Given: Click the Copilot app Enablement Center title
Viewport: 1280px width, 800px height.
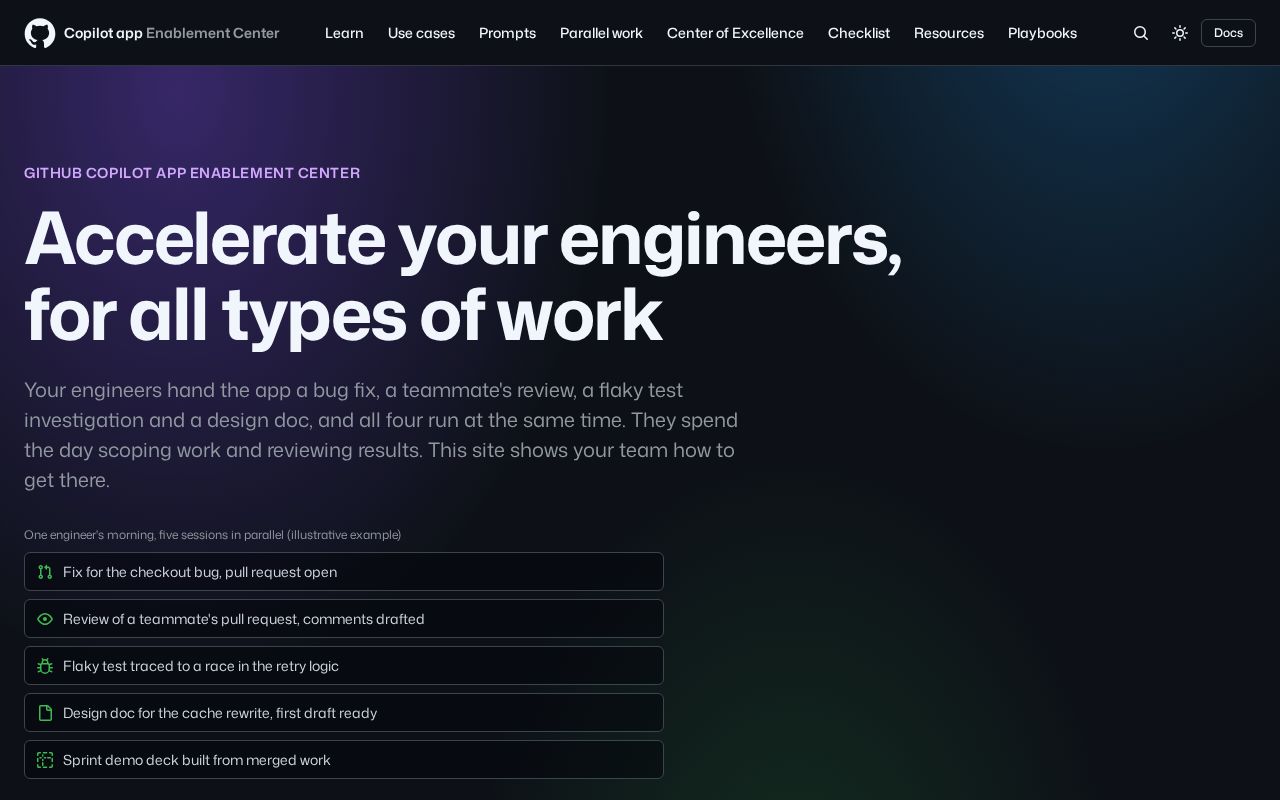Looking at the screenshot, I should tap(171, 33).
